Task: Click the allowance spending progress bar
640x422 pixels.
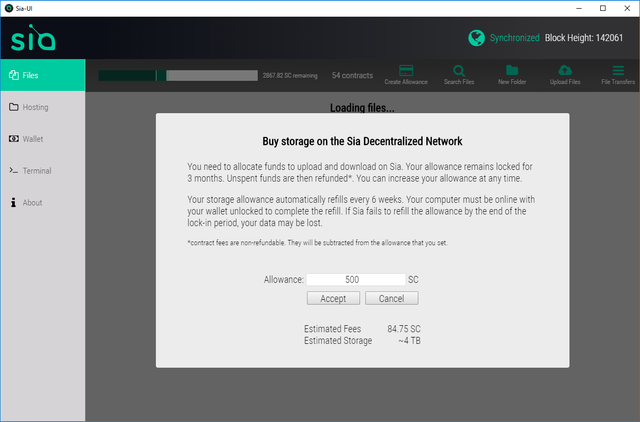Action: (178, 76)
